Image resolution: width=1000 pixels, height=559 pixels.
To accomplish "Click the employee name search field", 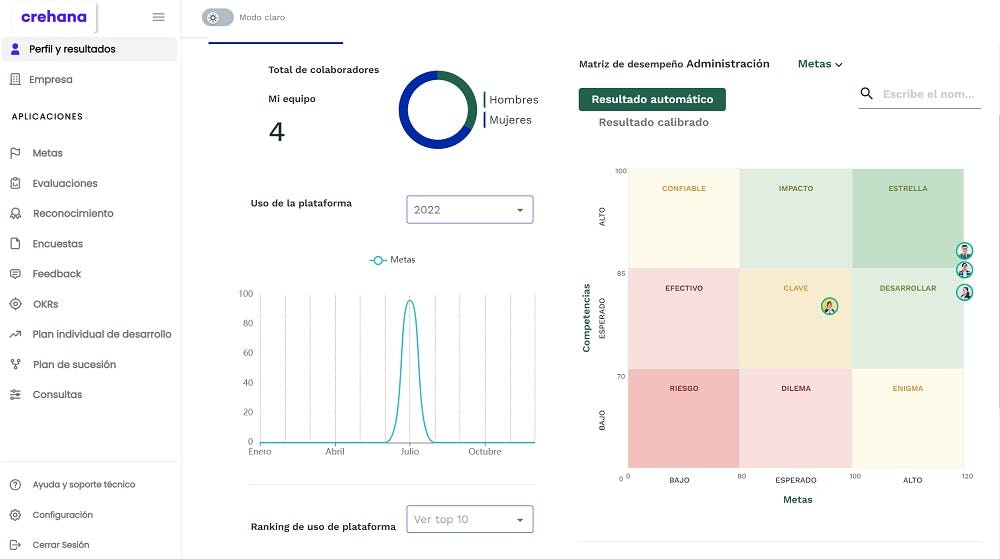I will tap(928, 94).
